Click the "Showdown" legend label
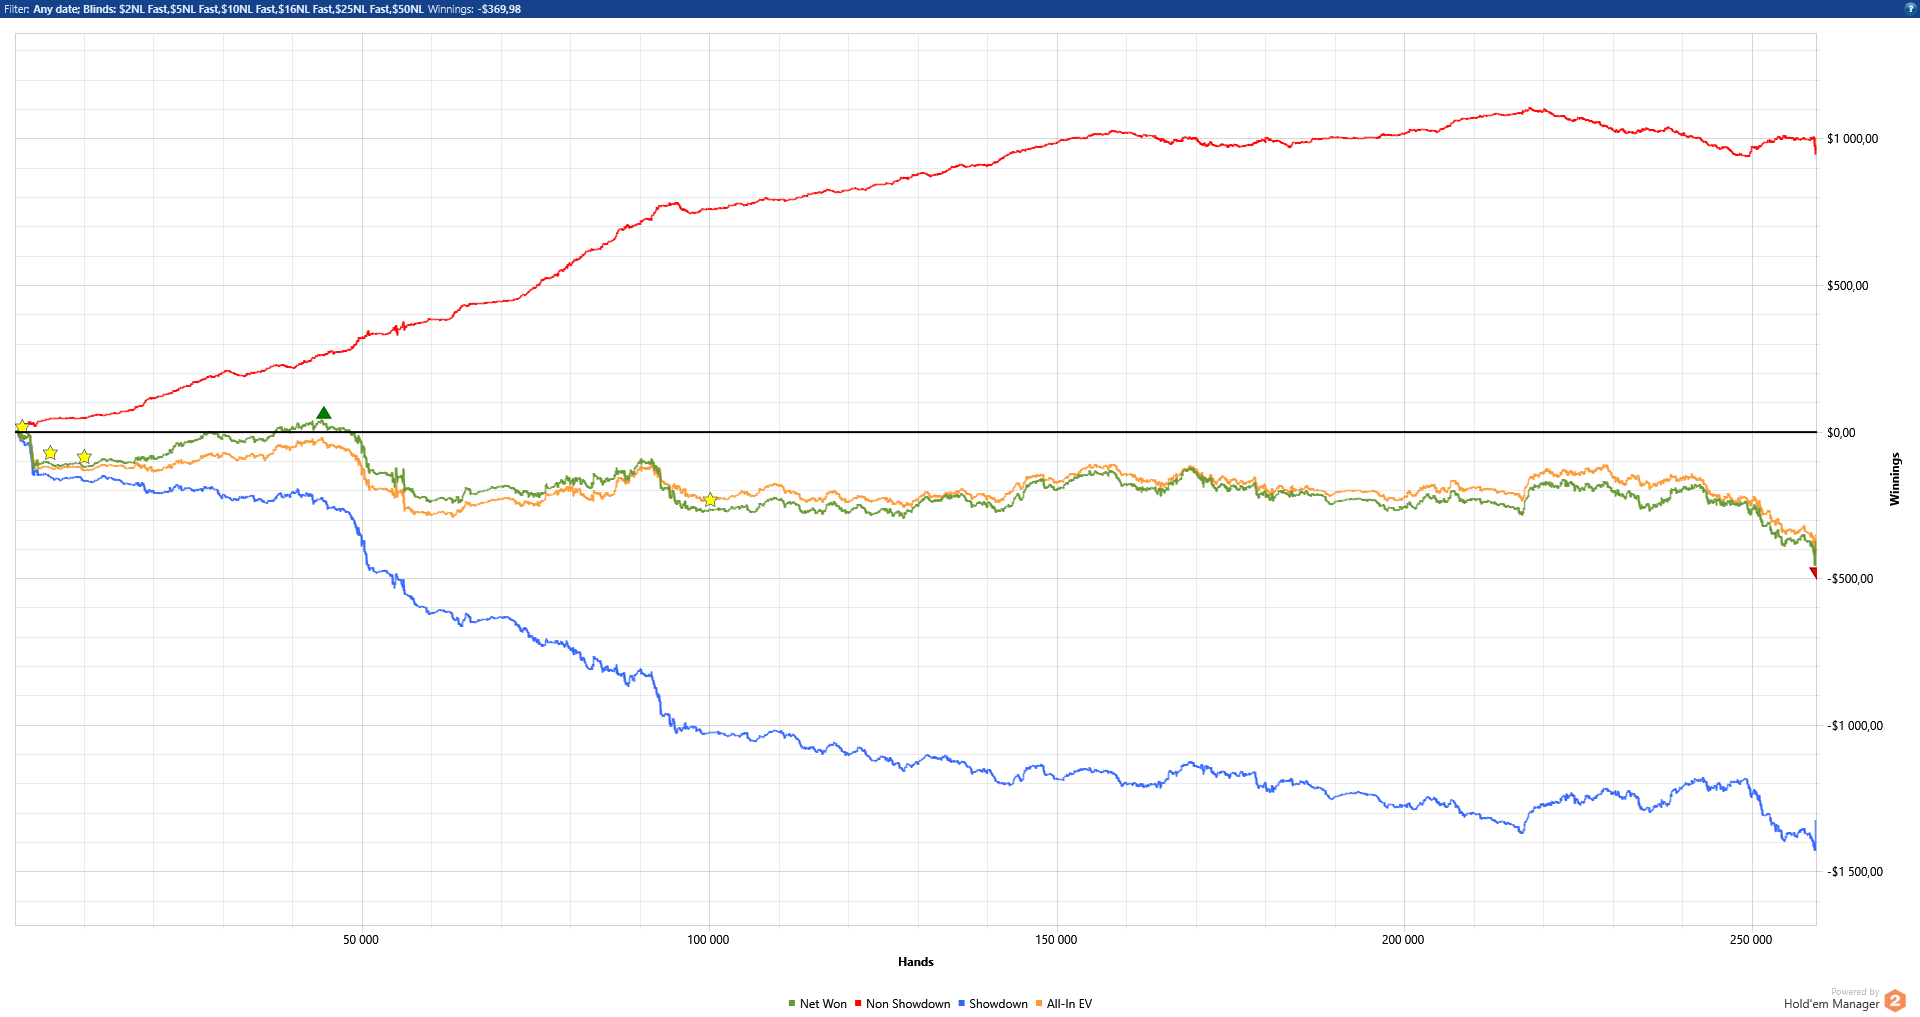1920x1017 pixels. click(x=998, y=1004)
